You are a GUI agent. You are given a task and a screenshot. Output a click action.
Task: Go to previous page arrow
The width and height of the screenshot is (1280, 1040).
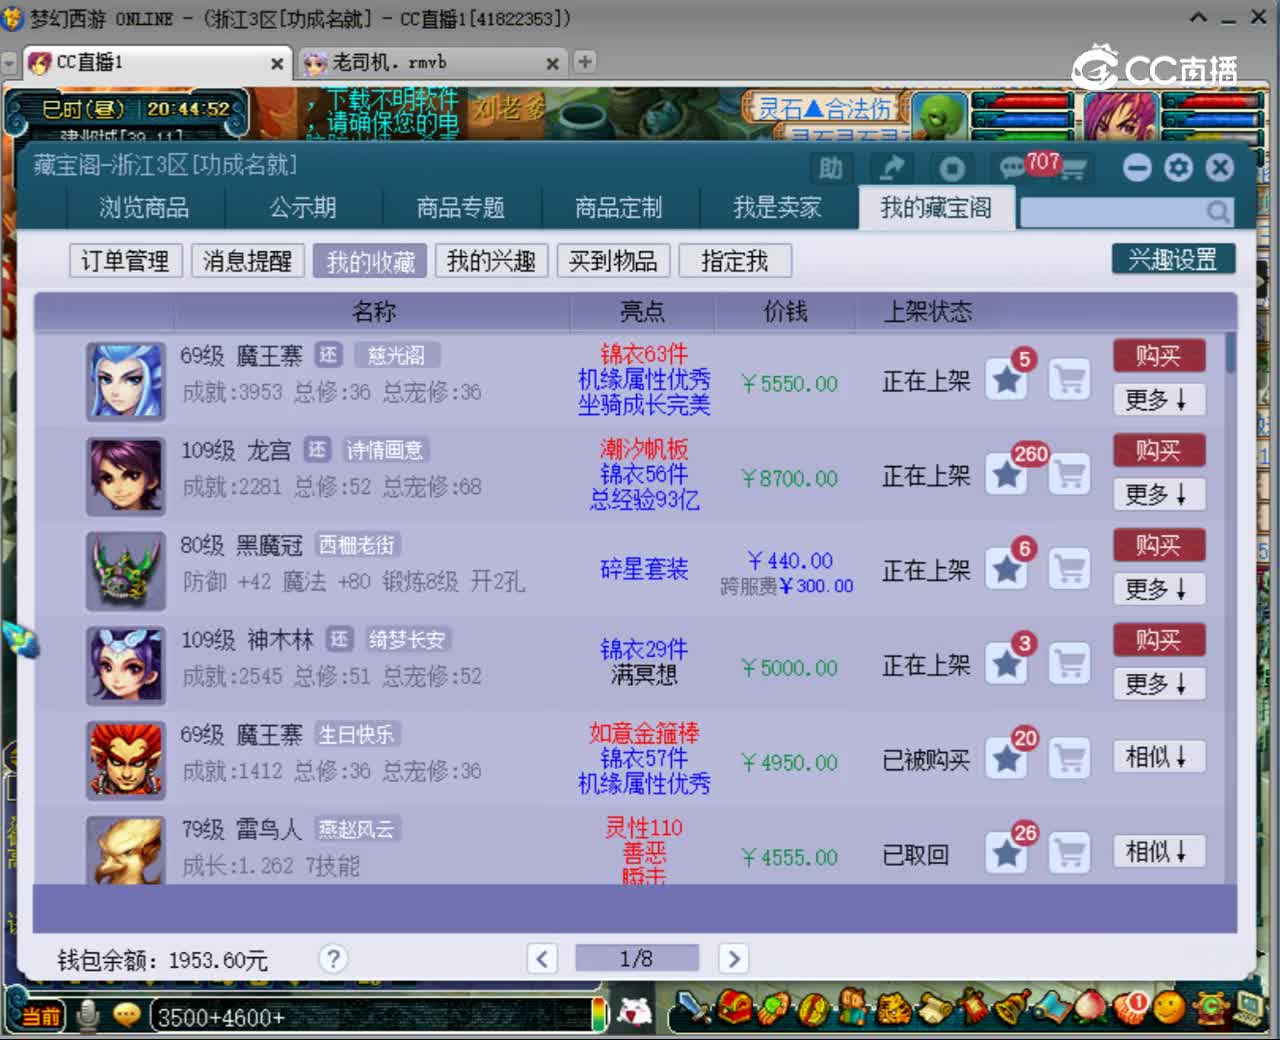[x=542, y=959]
